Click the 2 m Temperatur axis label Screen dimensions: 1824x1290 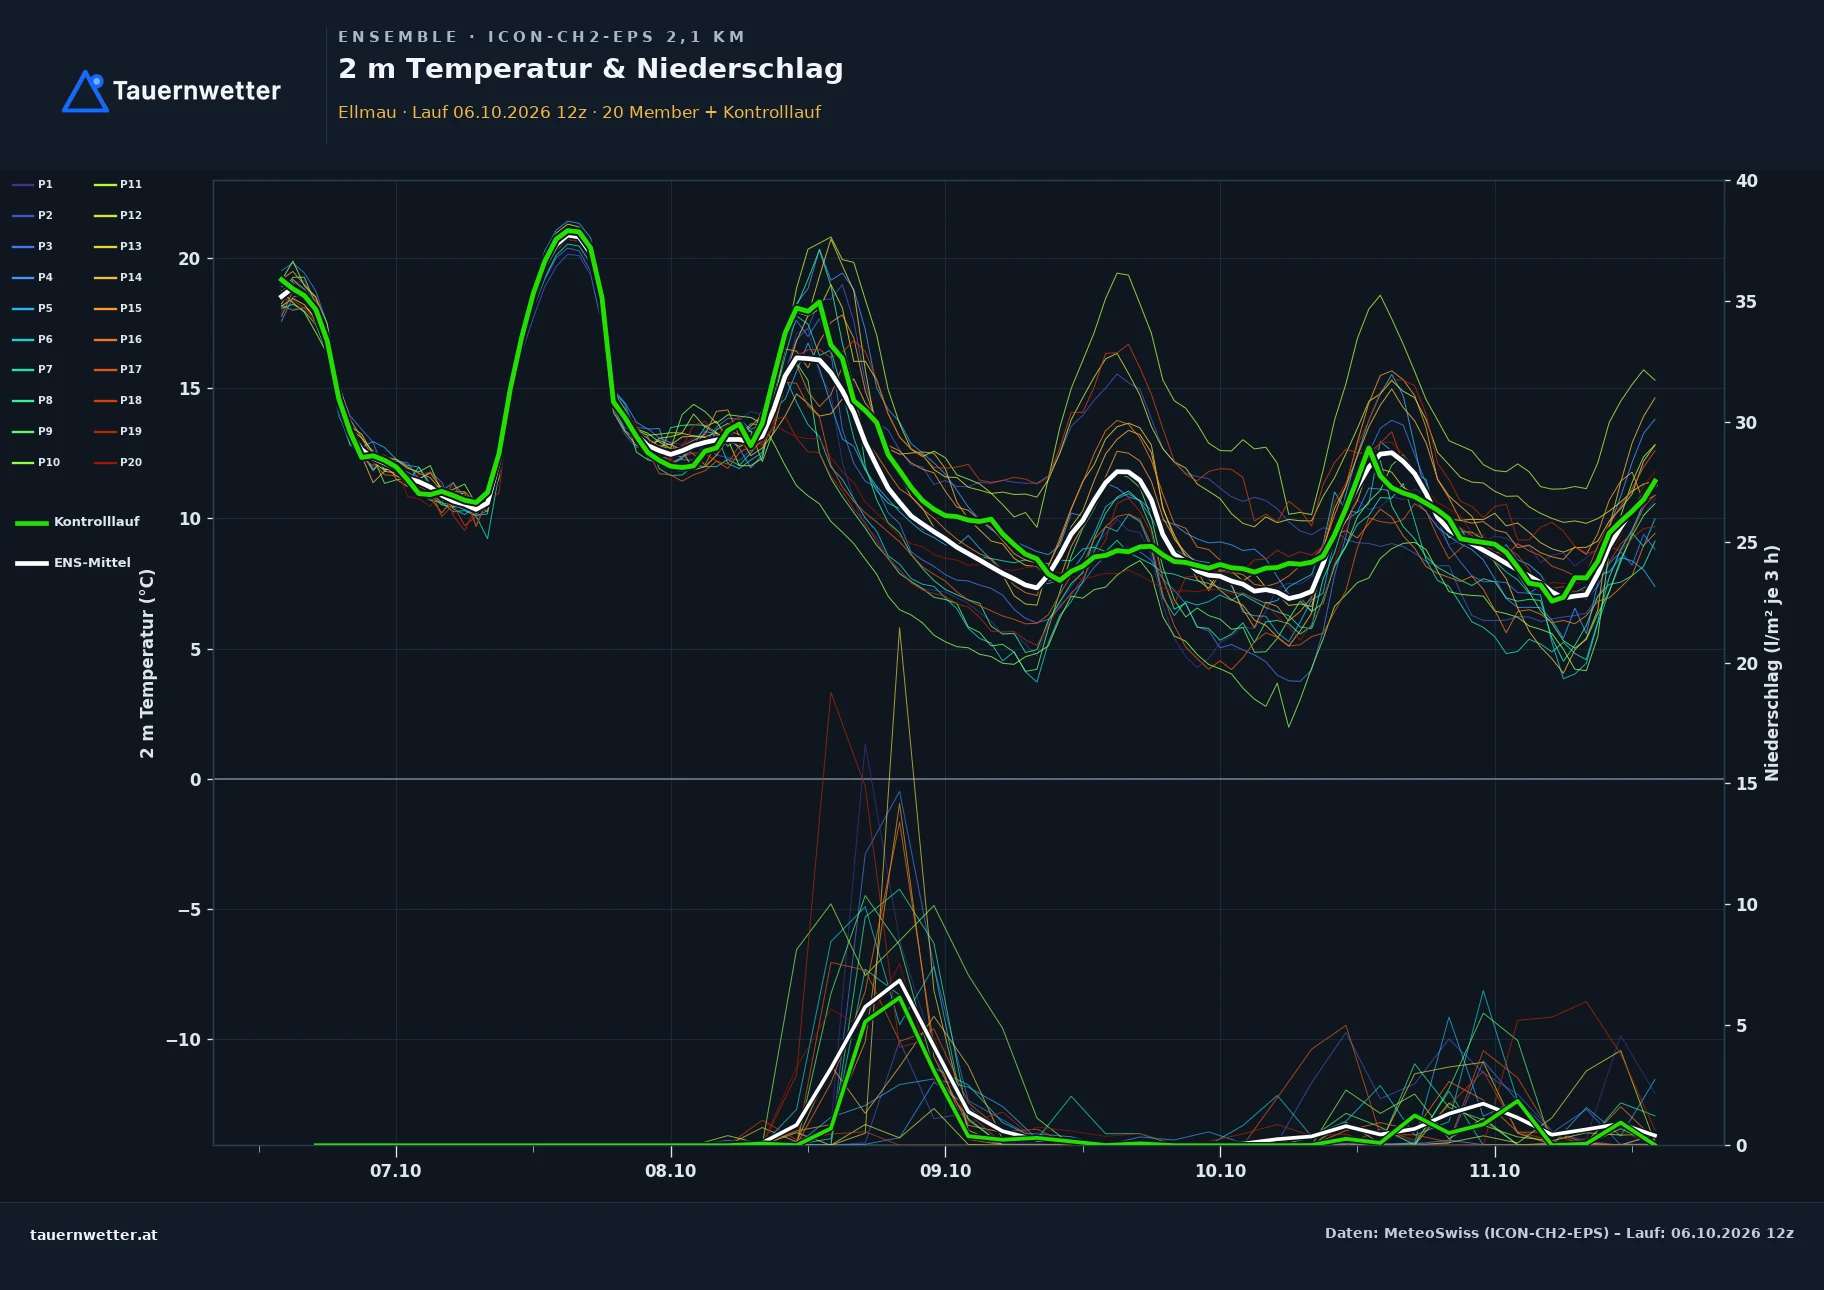point(147,663)
